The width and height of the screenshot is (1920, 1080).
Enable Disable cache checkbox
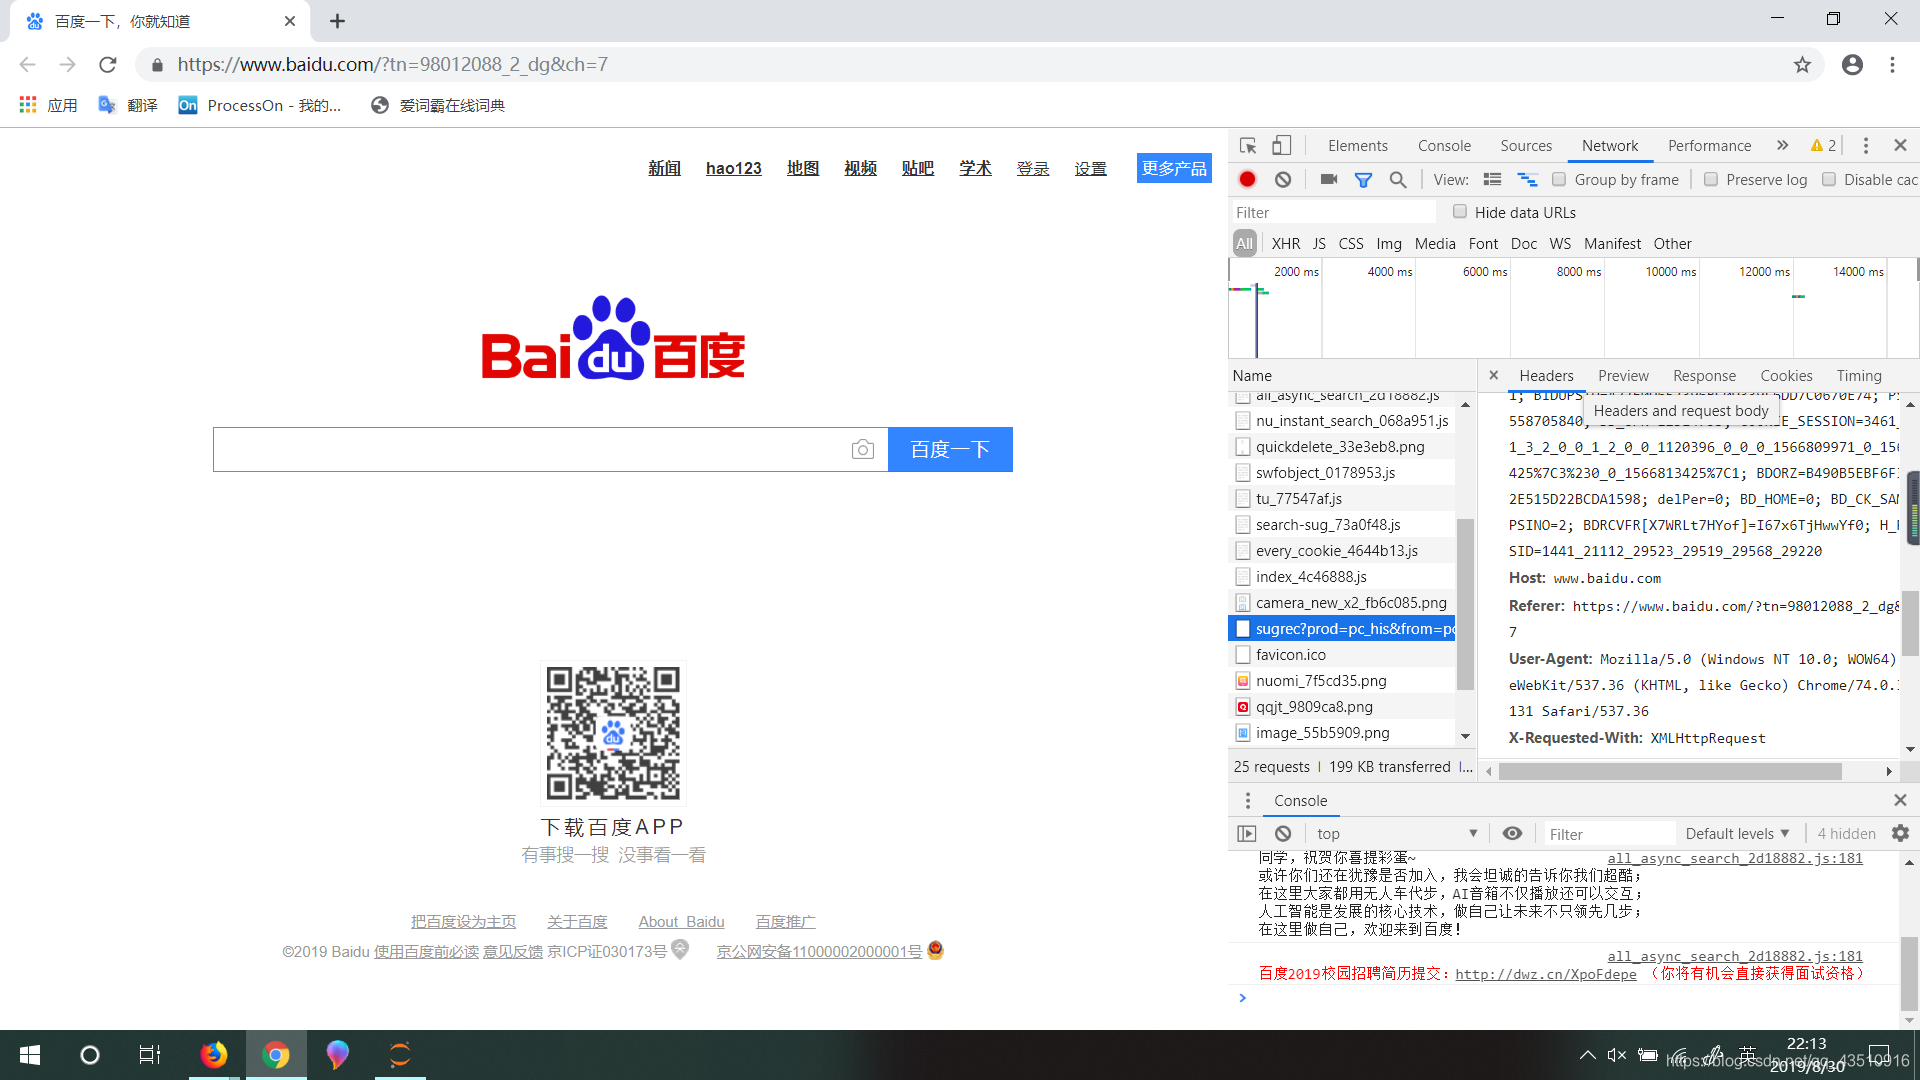tap(1829, 180)
